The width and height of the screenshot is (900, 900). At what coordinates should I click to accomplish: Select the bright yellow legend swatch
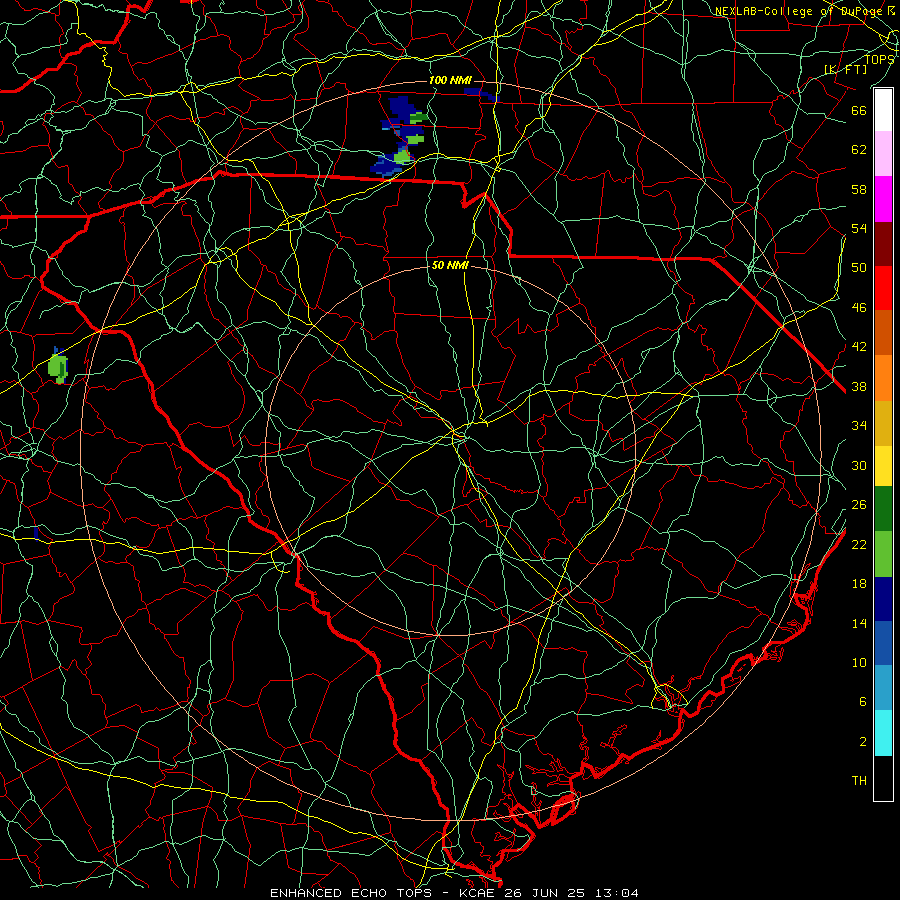pos(883,466)
